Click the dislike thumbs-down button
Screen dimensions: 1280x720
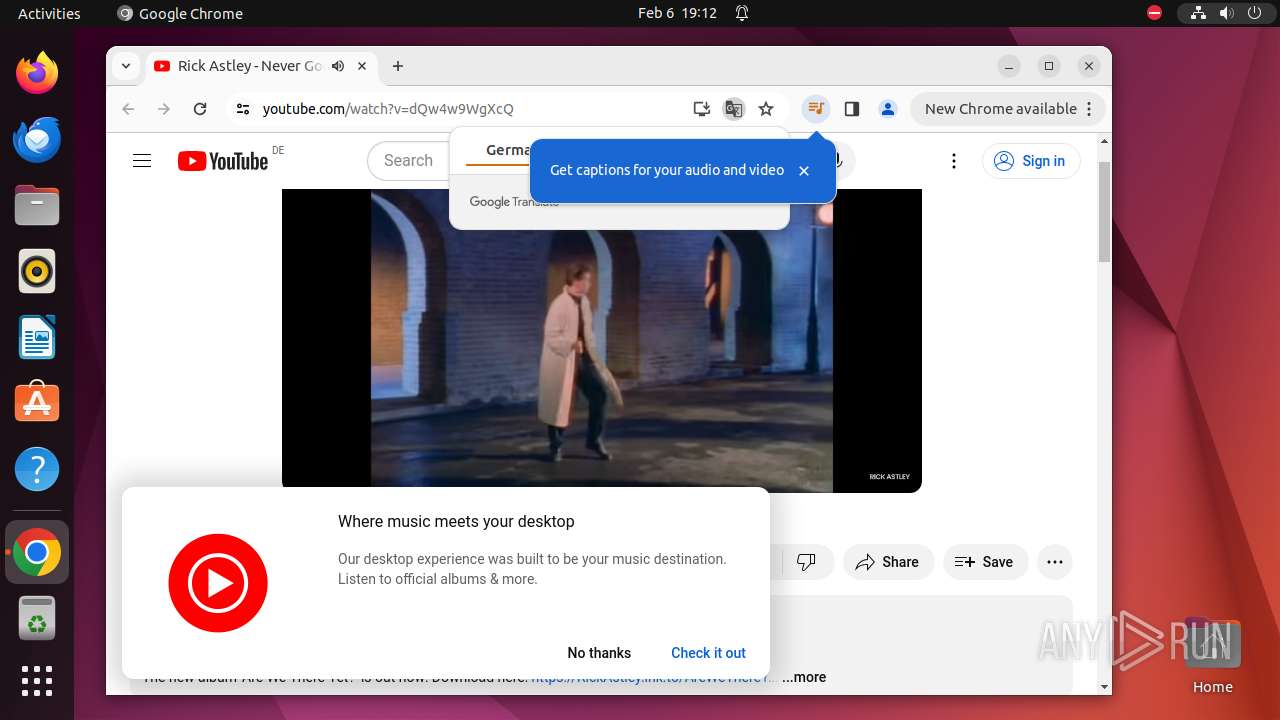pyautogui.click(x=806, y=562)
